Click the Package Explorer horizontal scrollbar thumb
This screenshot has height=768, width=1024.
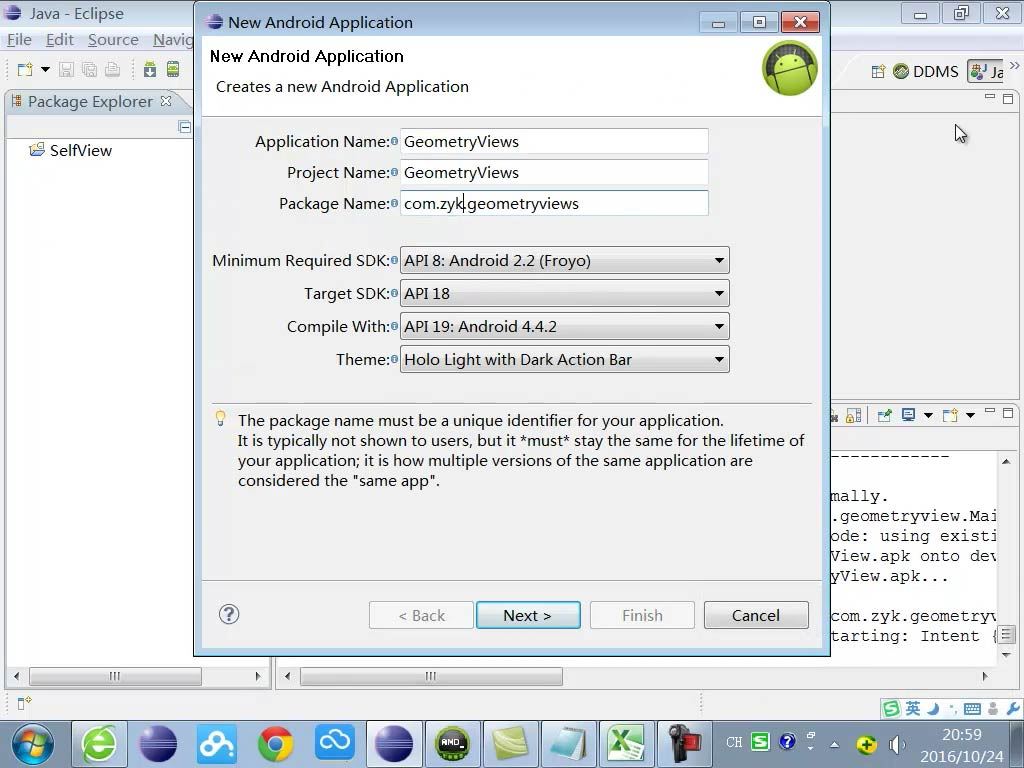tap(115, 676)
